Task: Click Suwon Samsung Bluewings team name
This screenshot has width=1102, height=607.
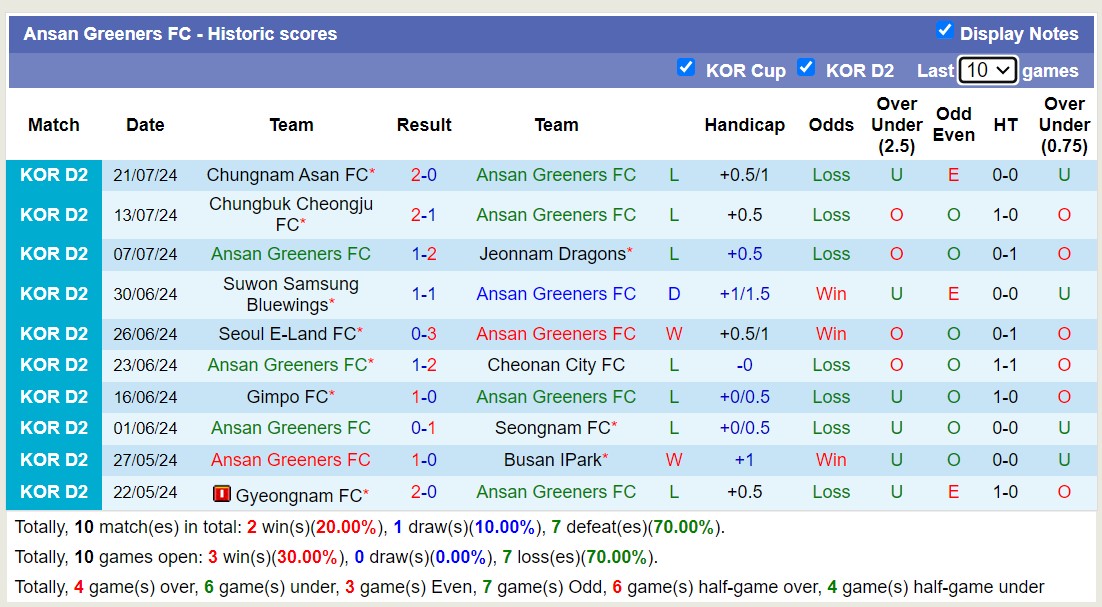Action: pyautogui.click(x=290, y=294)
